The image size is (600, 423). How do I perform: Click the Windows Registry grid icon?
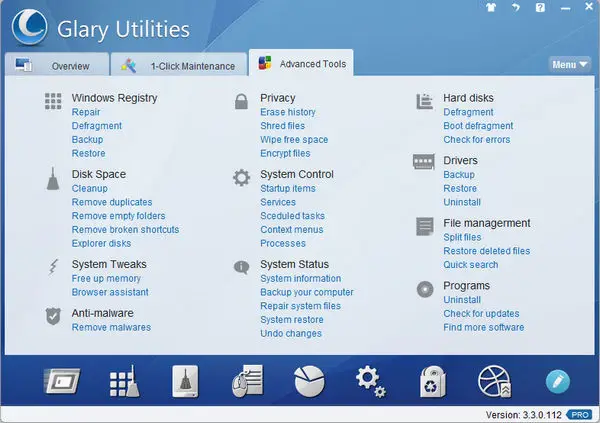pyautogui.click(x=53, y=101)
